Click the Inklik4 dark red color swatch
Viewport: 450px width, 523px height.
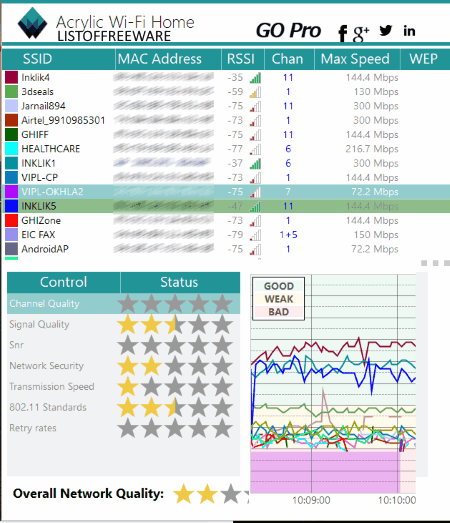click(x=11, y=77)
